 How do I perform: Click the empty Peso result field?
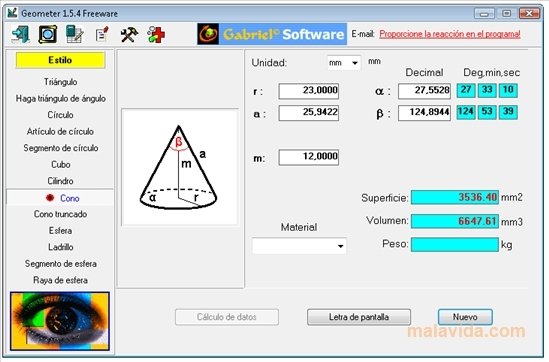click(455, 244)
